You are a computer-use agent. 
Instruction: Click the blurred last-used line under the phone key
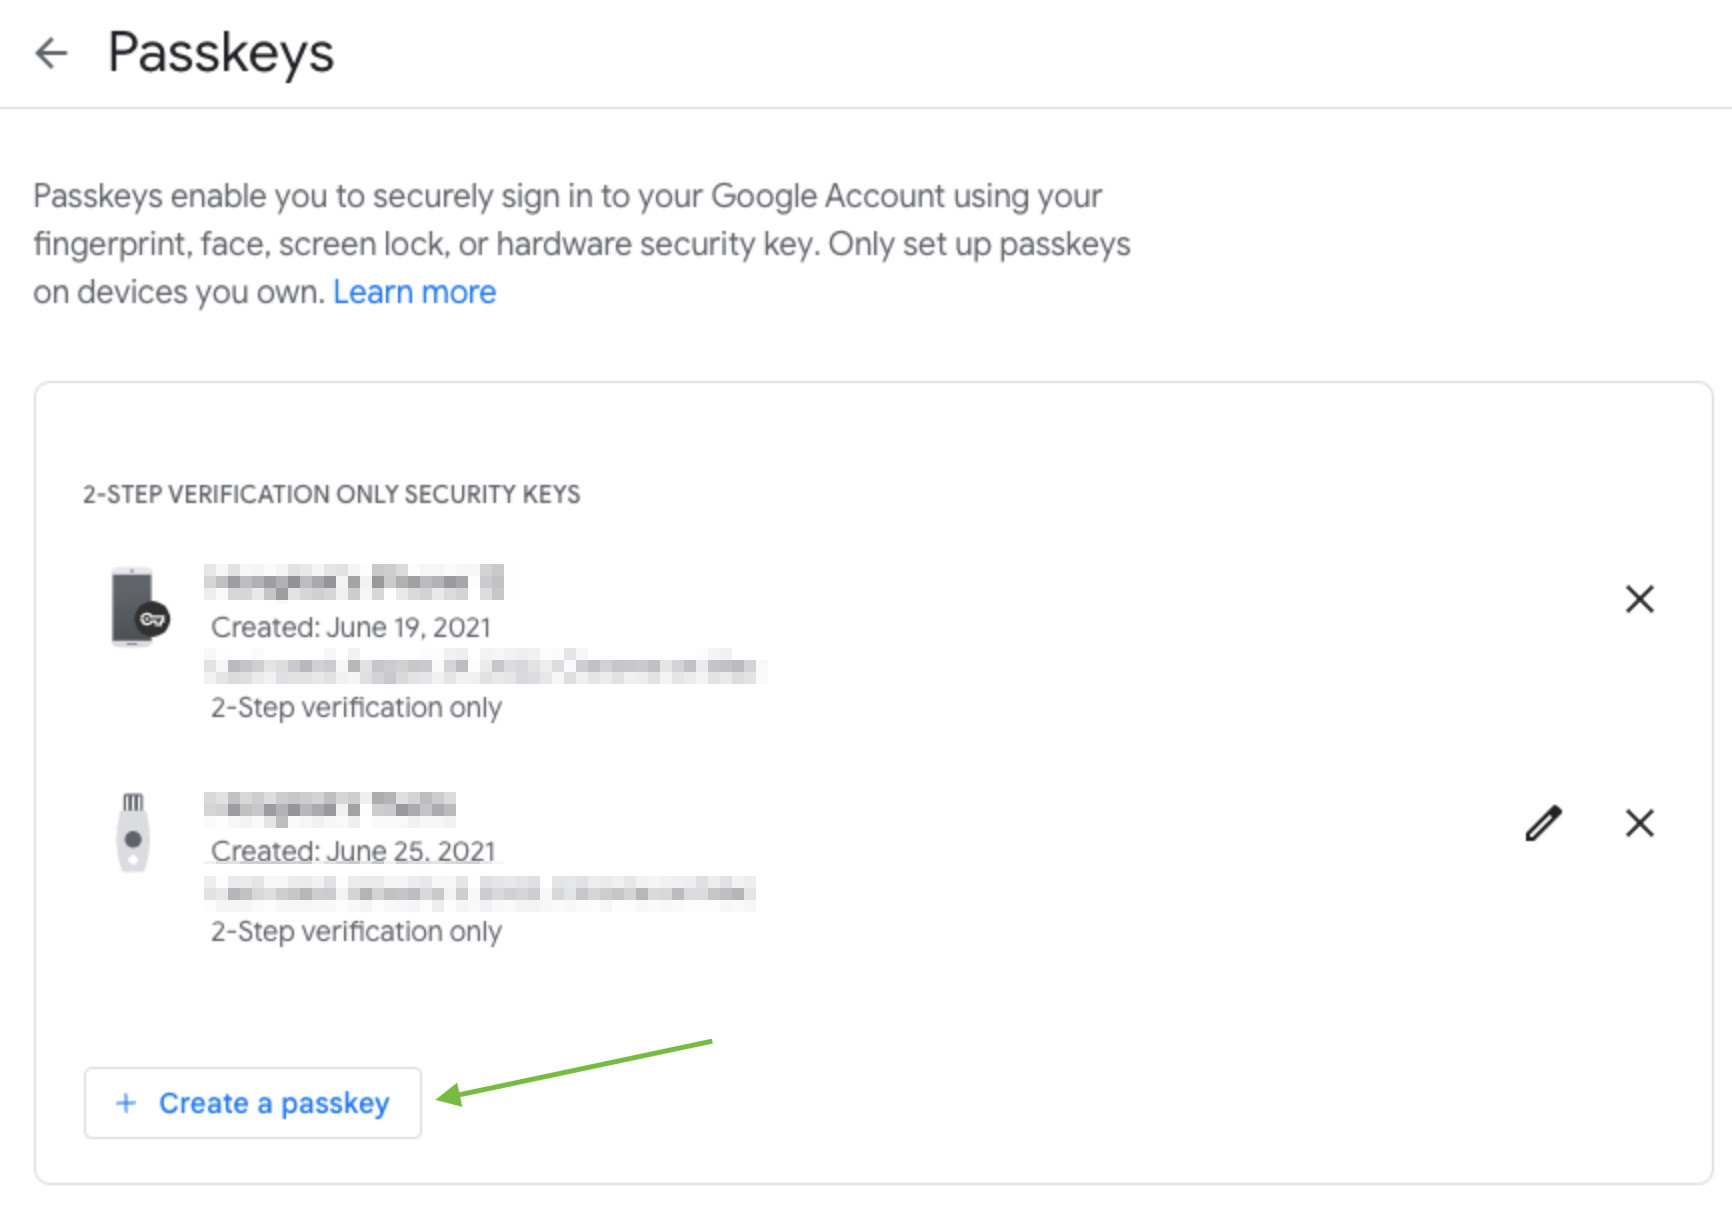tap(484, 667)
